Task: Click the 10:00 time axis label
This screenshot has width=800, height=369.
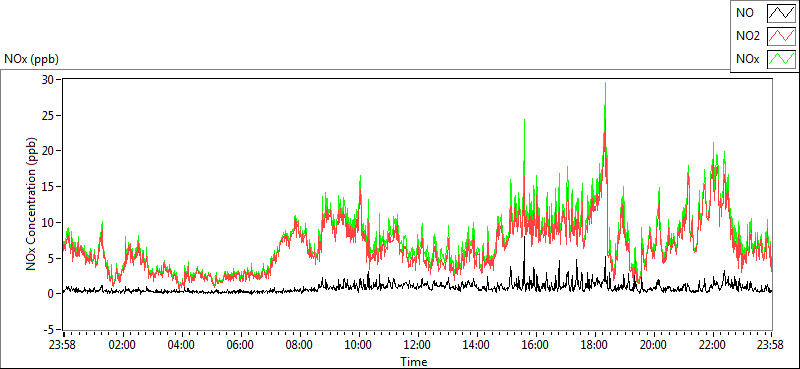Action: (x=359, y=344)
